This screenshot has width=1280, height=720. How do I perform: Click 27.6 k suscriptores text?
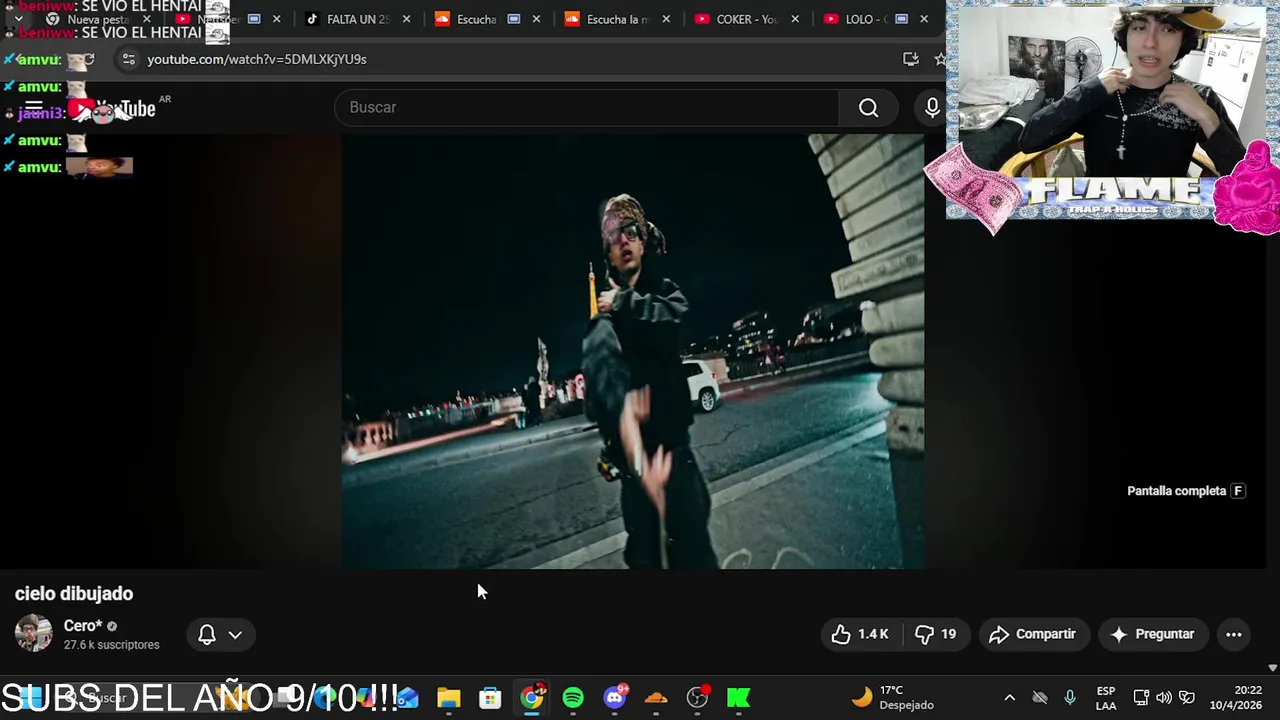(111, 645)
